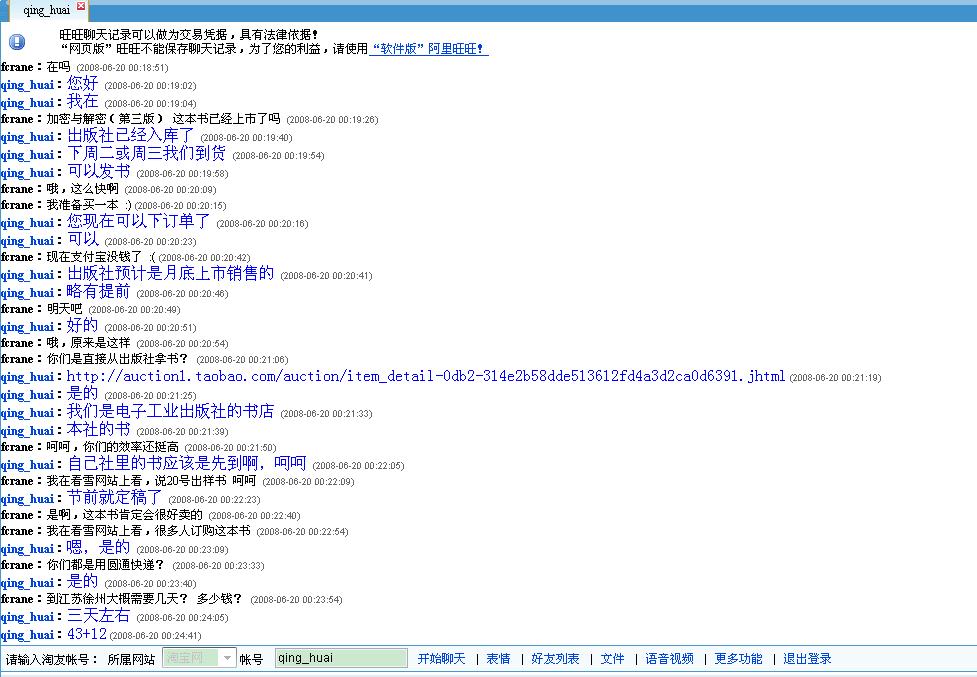Open the 更多功能 menu
The width and height of the screenshot is (977, 677).
tap(738, 658)
